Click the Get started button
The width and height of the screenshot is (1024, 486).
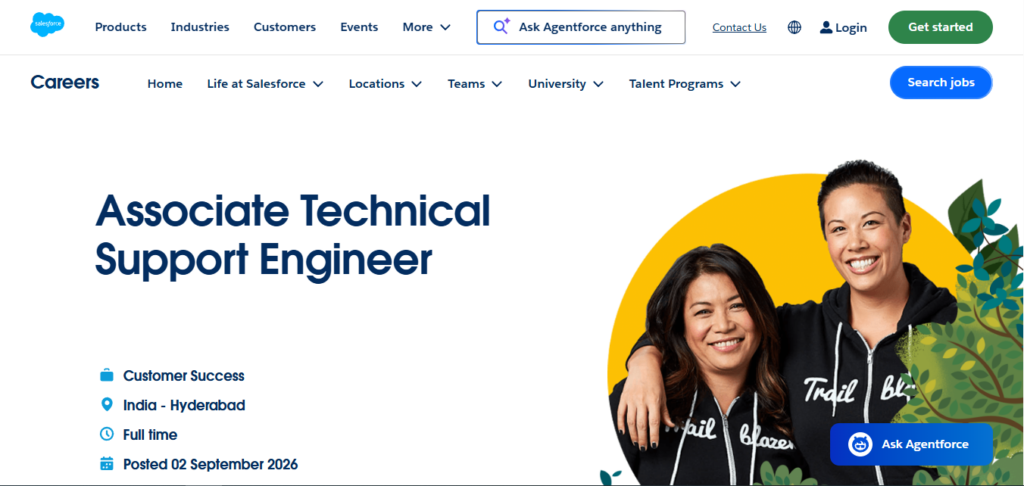pos(940,27)
